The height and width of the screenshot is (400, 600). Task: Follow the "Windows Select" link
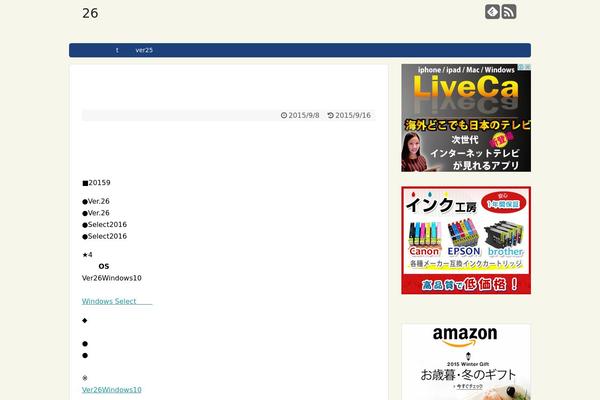[x=117, y=301]
